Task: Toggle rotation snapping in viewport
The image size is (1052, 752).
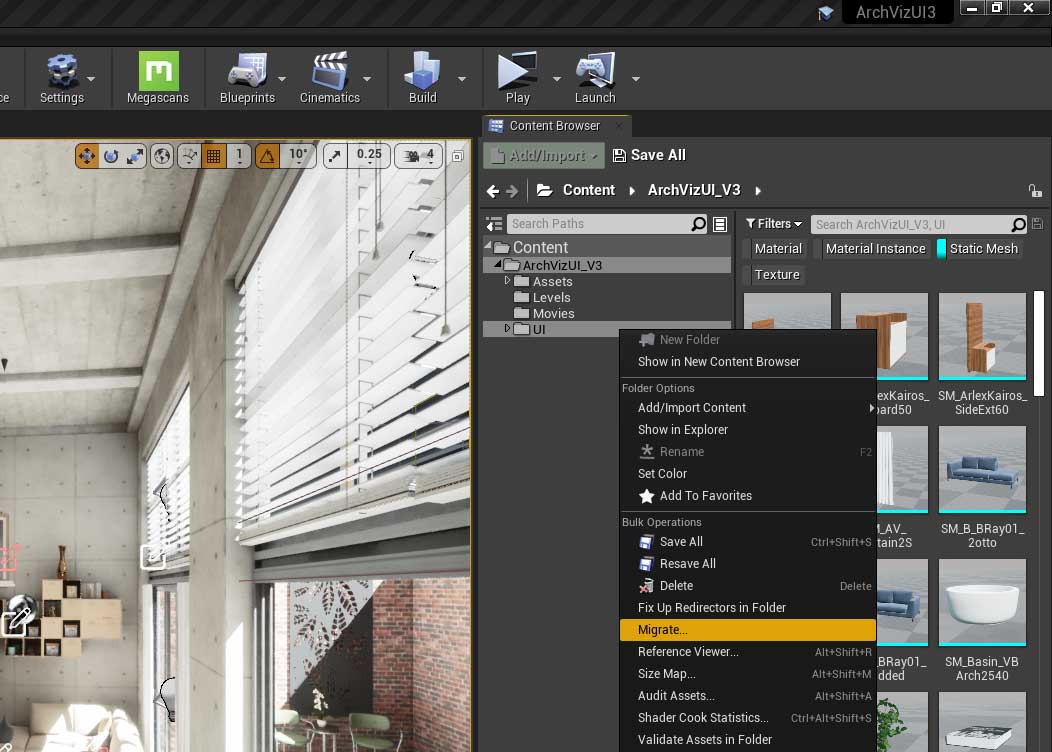Action: 267,156
